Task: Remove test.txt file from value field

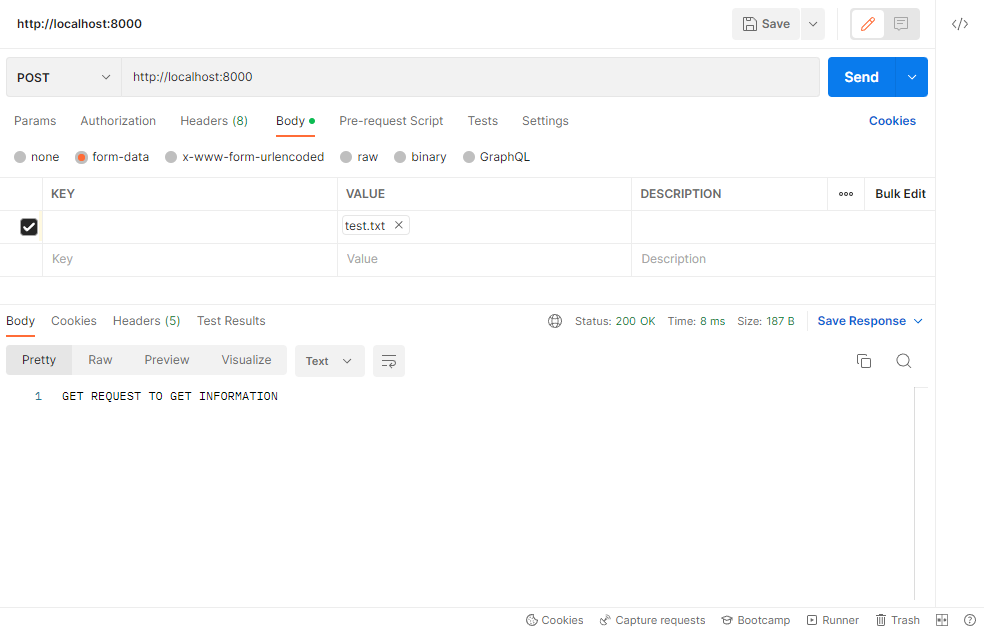Action: [399, 225]
